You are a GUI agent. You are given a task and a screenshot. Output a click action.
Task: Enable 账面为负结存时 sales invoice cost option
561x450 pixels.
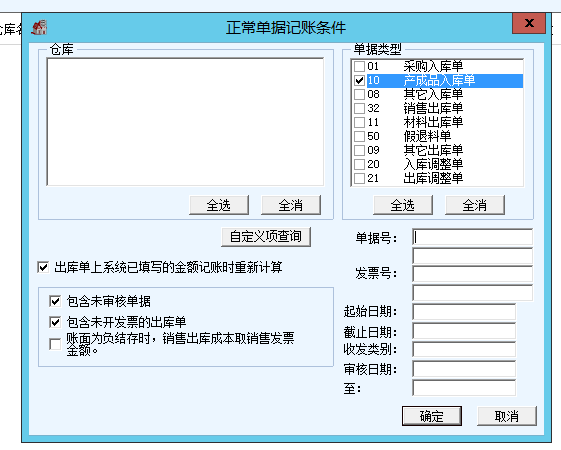coord(55,344)
